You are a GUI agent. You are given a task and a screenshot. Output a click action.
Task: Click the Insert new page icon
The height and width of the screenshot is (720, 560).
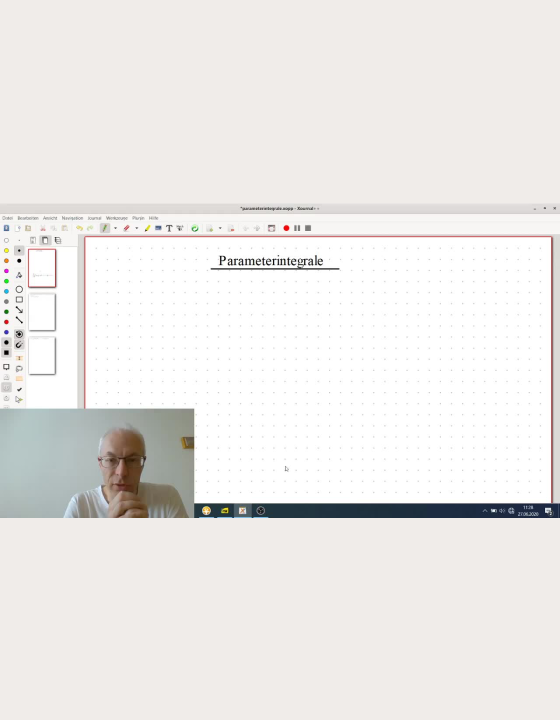[210, 228]
